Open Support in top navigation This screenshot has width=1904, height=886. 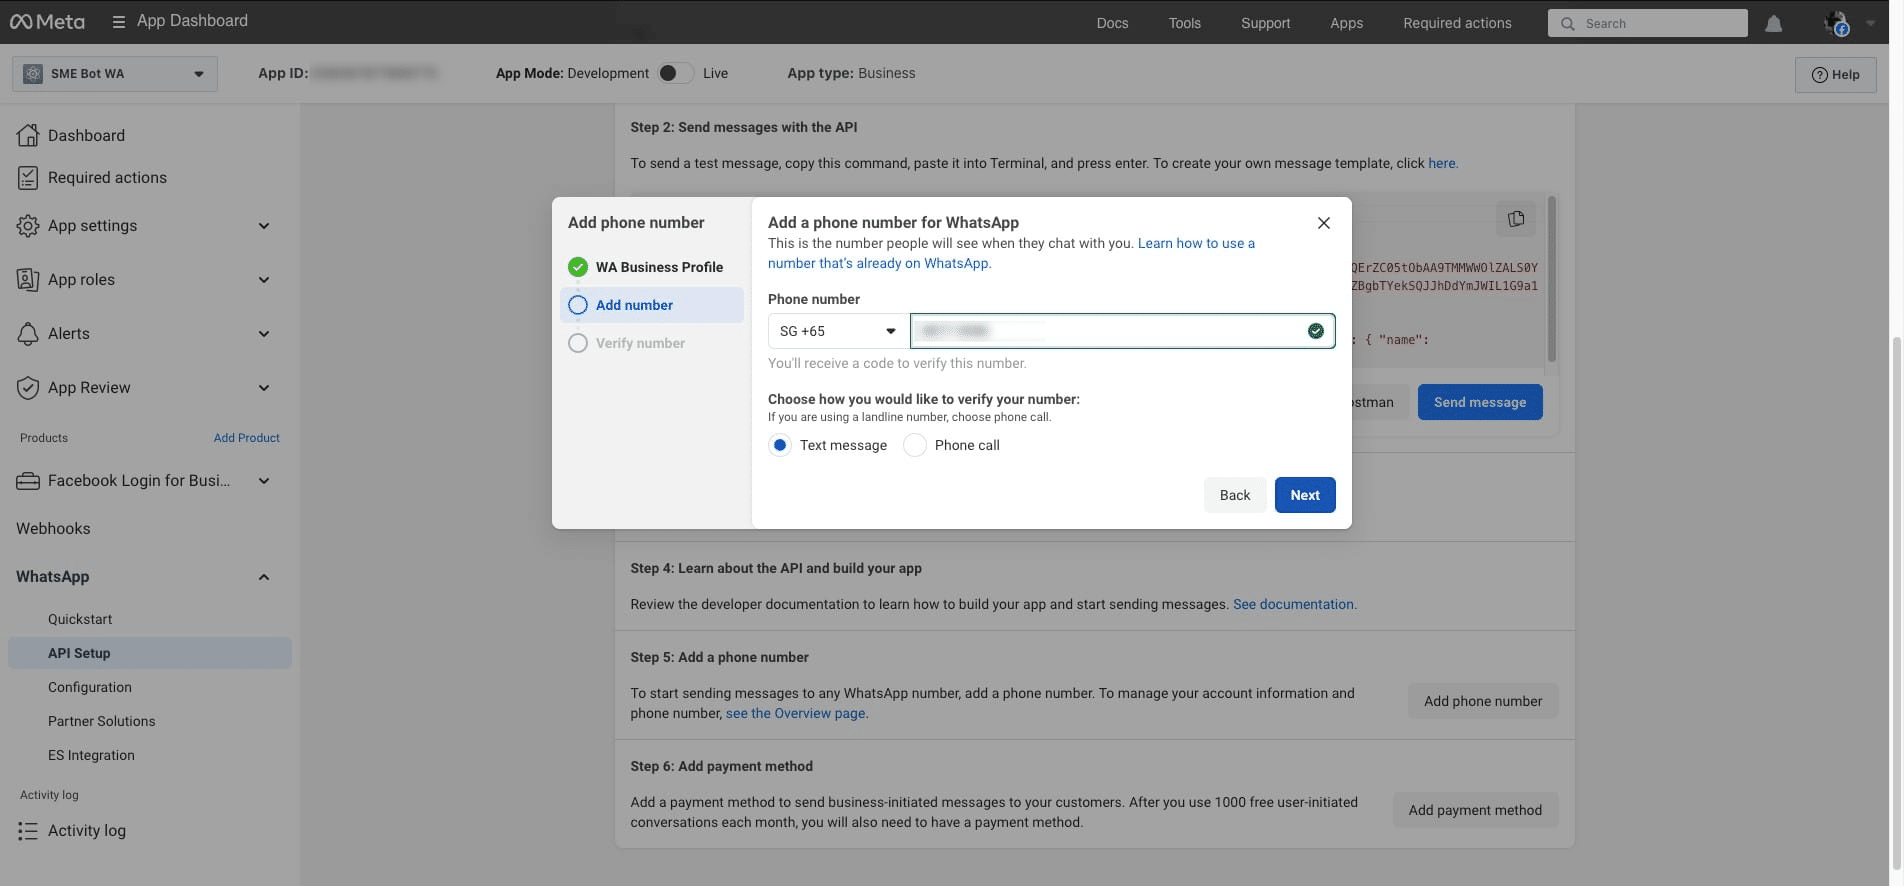[x=1265, y=23]
